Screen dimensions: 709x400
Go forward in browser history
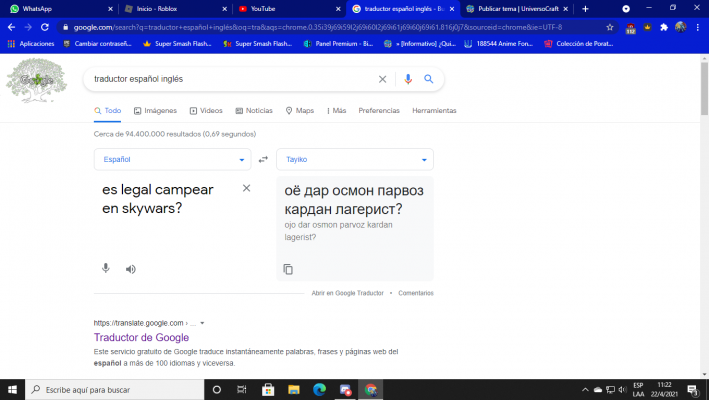tap(28, 27)
